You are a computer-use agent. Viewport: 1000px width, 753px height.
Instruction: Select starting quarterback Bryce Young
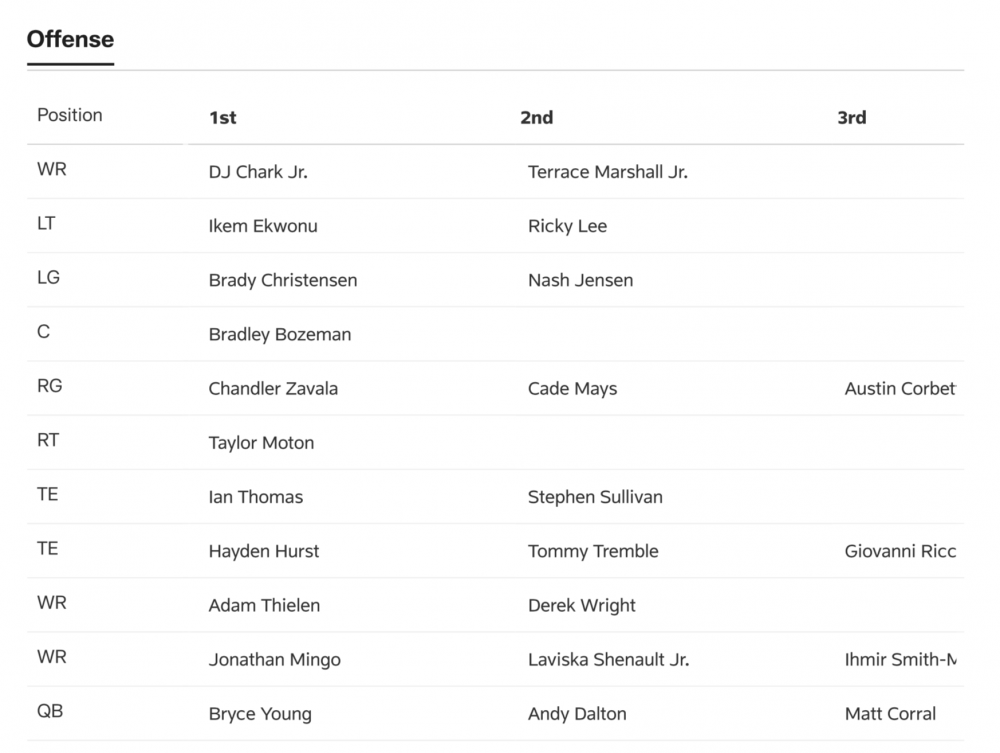click(260, 714)
